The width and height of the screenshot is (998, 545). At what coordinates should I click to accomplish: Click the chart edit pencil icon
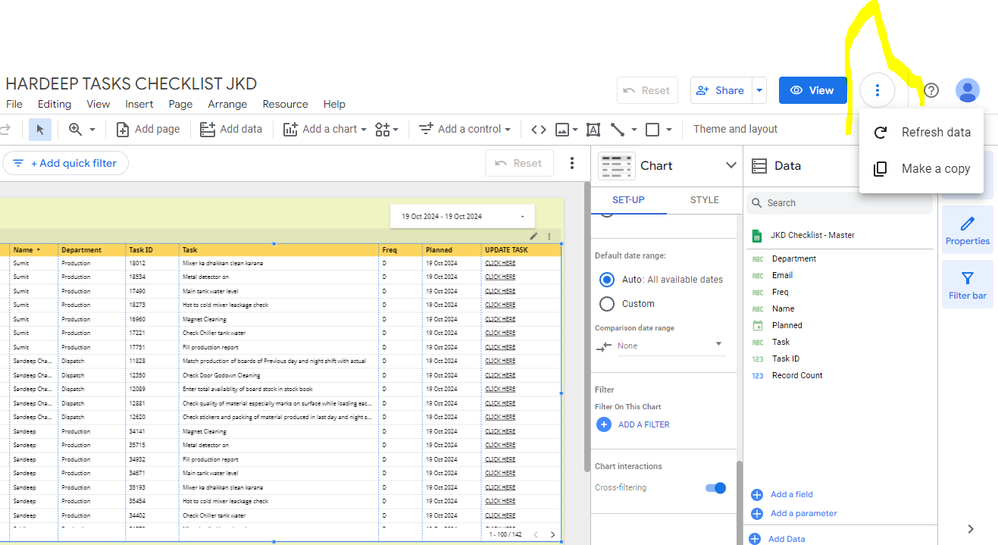pos(533,236)
